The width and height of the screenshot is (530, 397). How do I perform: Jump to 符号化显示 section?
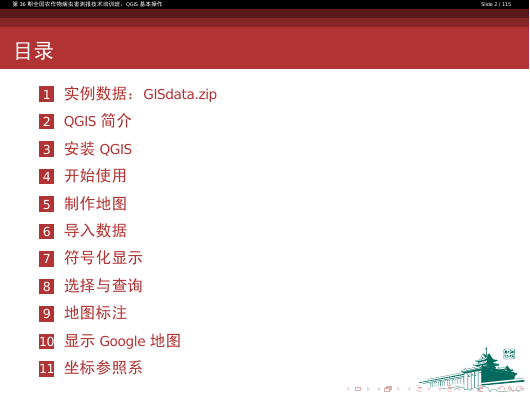pyautogui.click(x=103, y=258)
